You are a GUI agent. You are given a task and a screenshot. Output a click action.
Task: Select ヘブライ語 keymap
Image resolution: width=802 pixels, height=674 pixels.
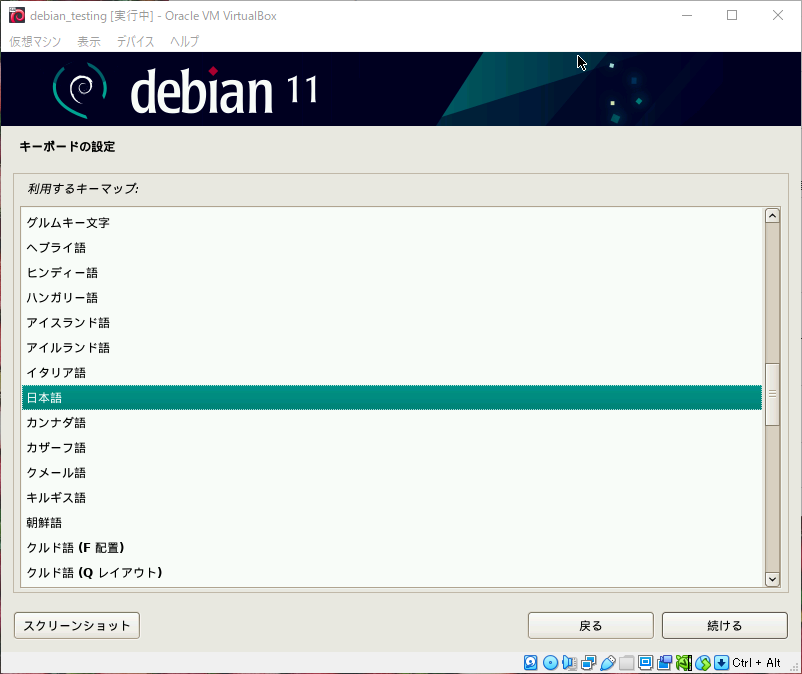[x=392, y=248]
